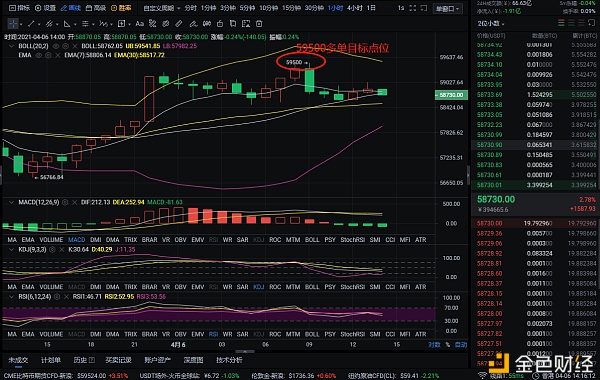Click the 设置 settings button

click(x=45, y=8)
